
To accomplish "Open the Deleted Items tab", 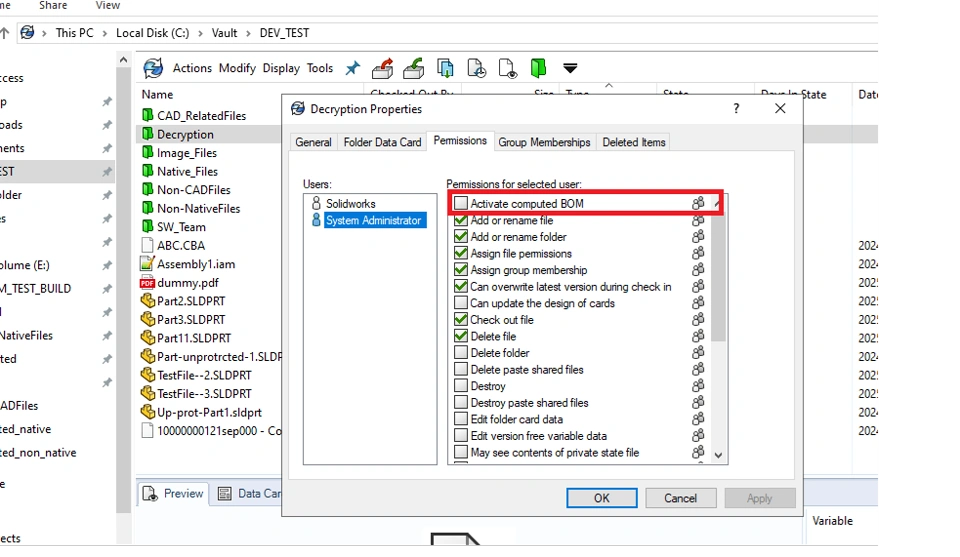I will (634, 142).
